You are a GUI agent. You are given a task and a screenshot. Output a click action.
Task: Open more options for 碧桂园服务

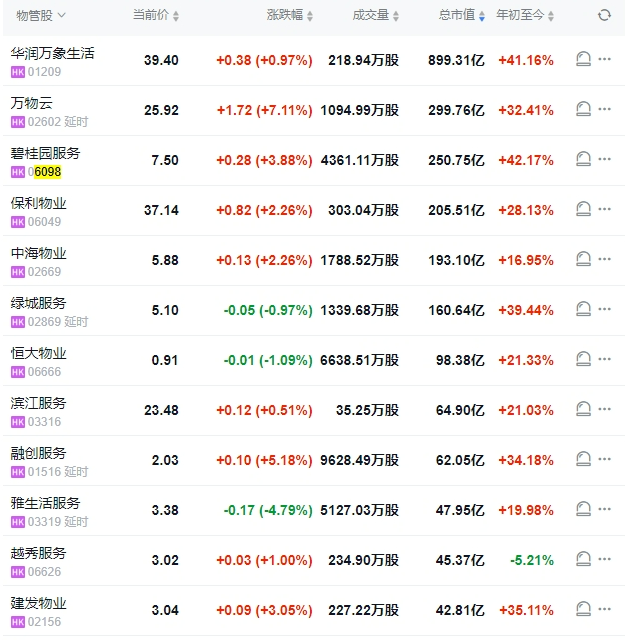(x=605, y=159)
